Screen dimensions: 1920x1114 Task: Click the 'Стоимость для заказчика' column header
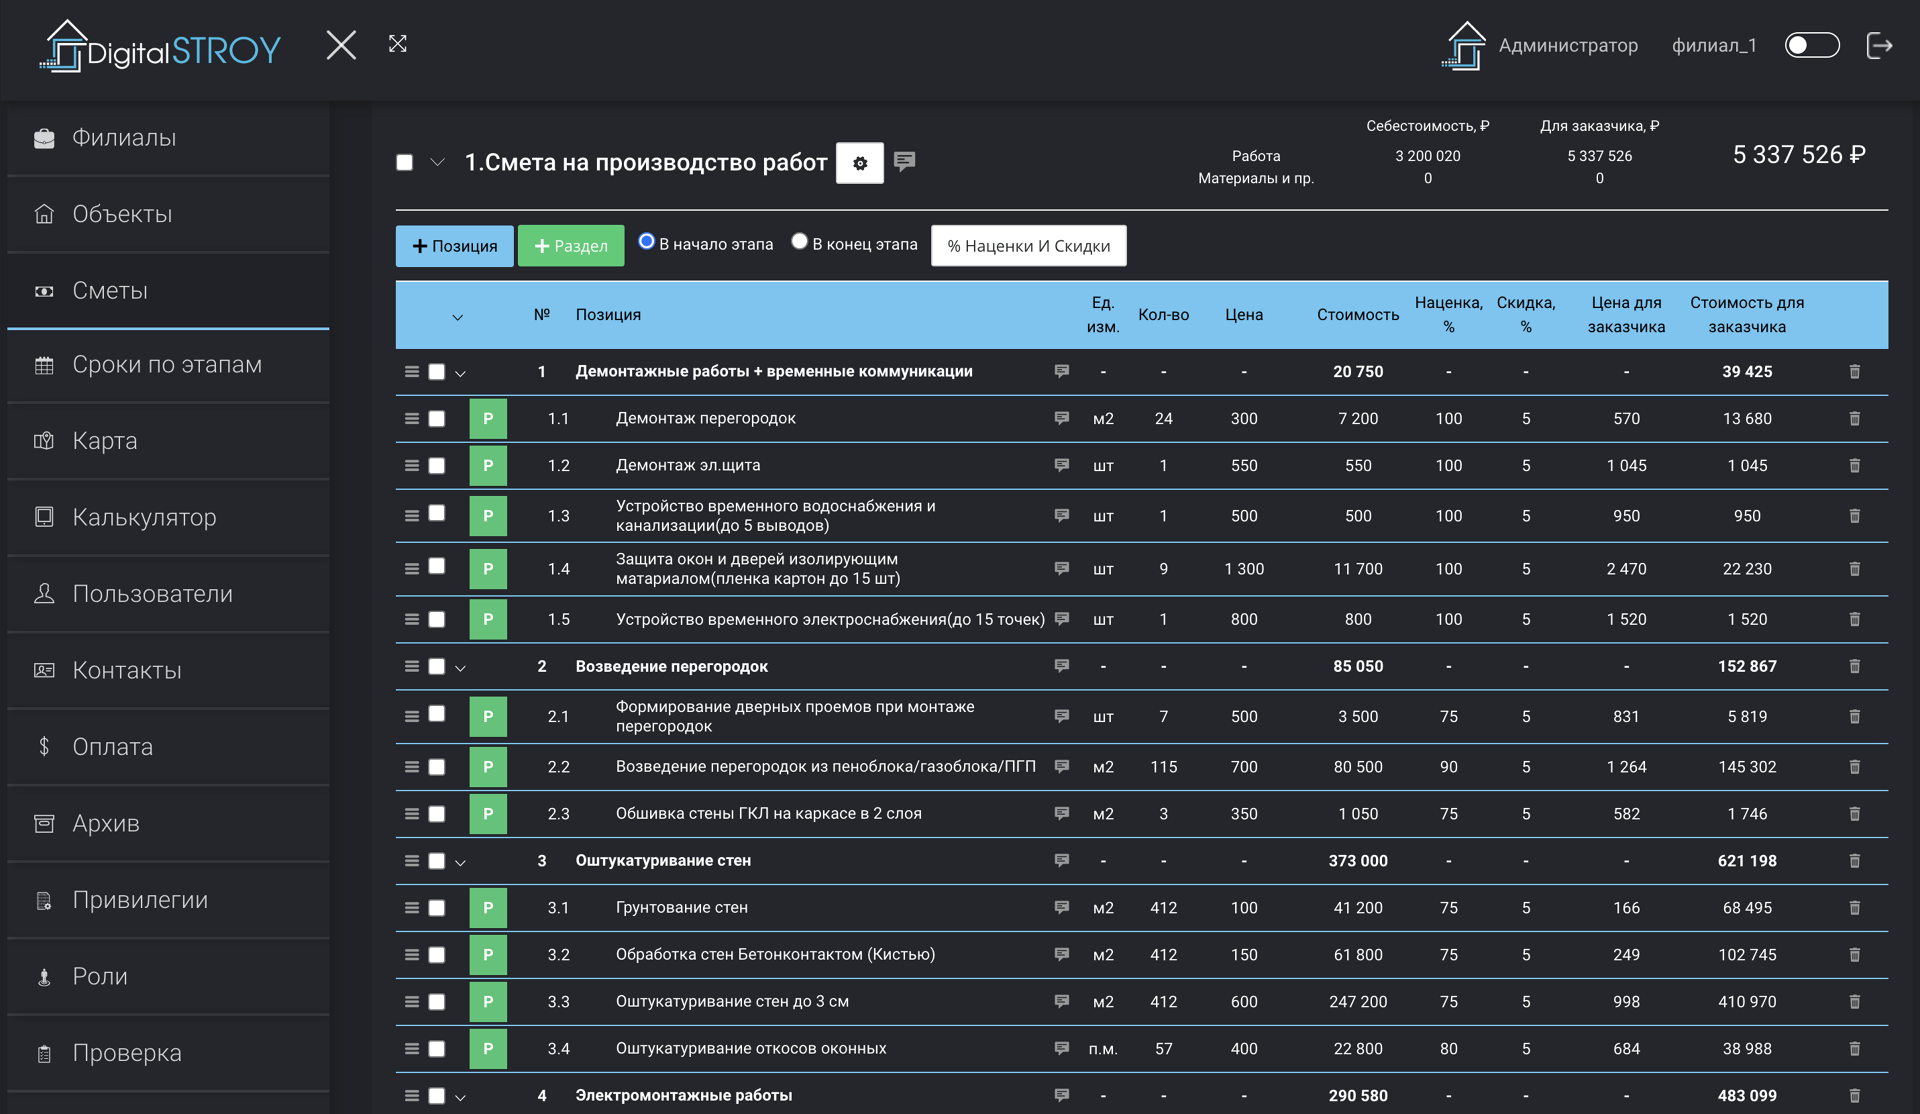[1747, 315]
